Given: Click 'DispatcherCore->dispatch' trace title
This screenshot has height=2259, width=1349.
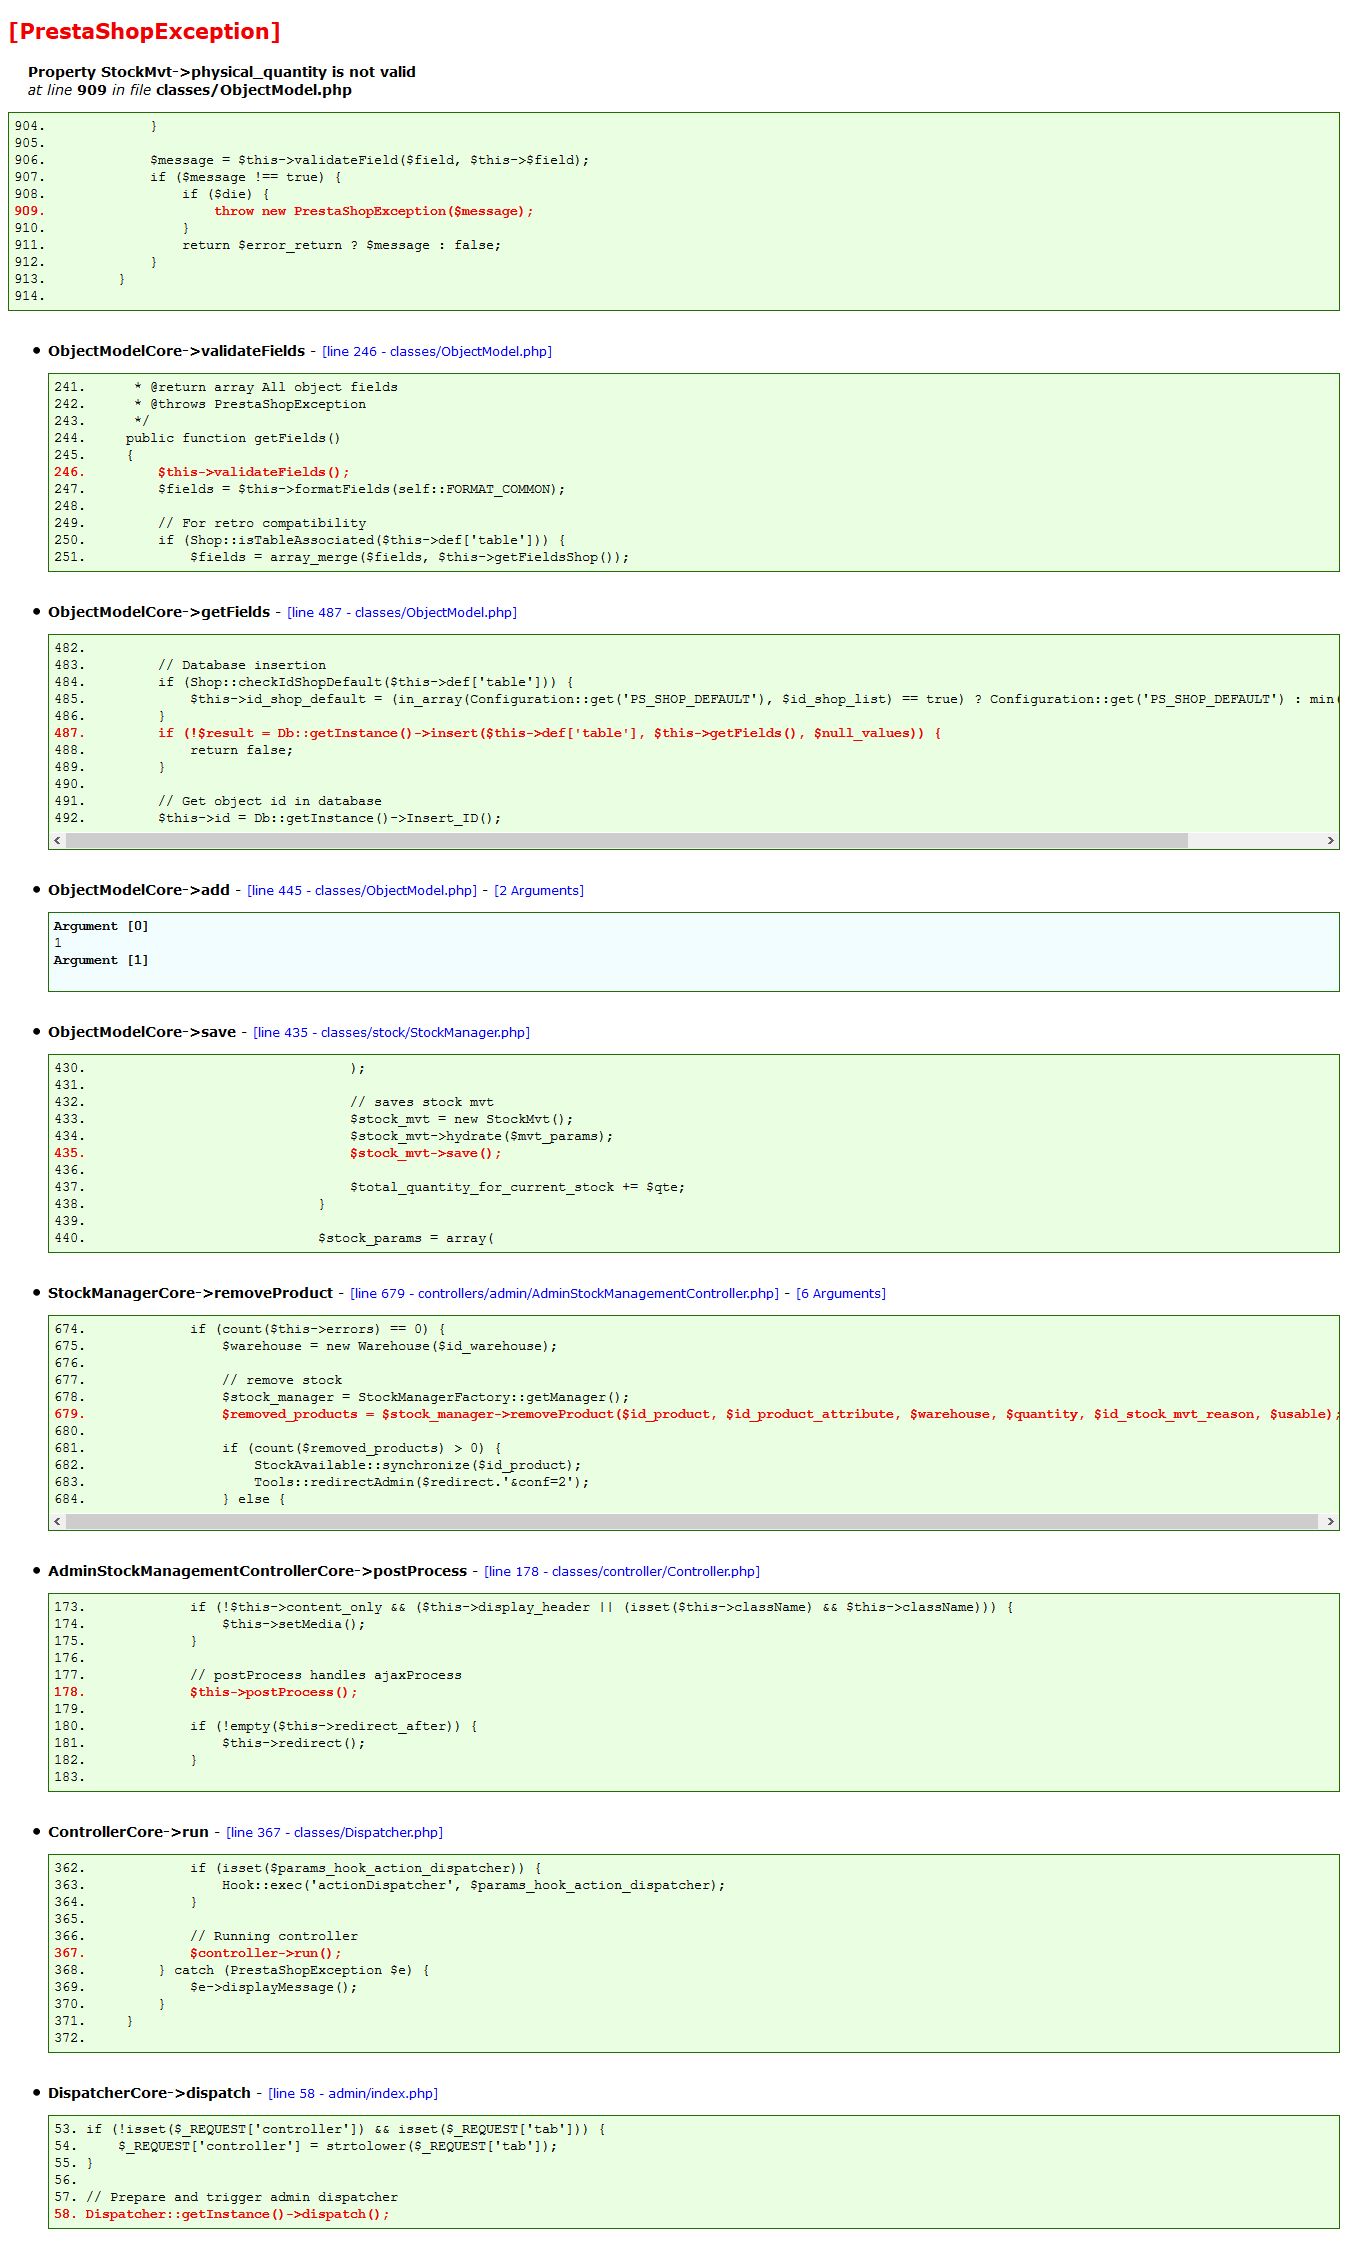Looking at the screenshot, I should click(x=149, y=2093).
